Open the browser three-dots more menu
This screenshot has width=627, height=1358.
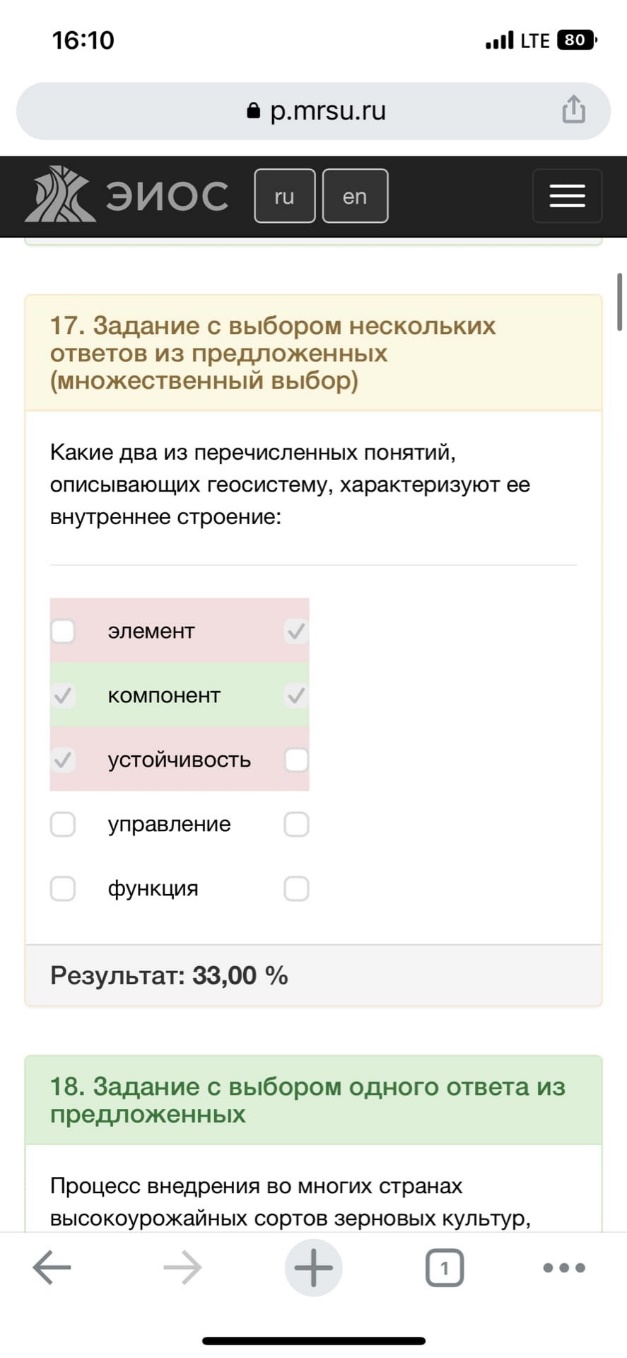click(564, 1268)
